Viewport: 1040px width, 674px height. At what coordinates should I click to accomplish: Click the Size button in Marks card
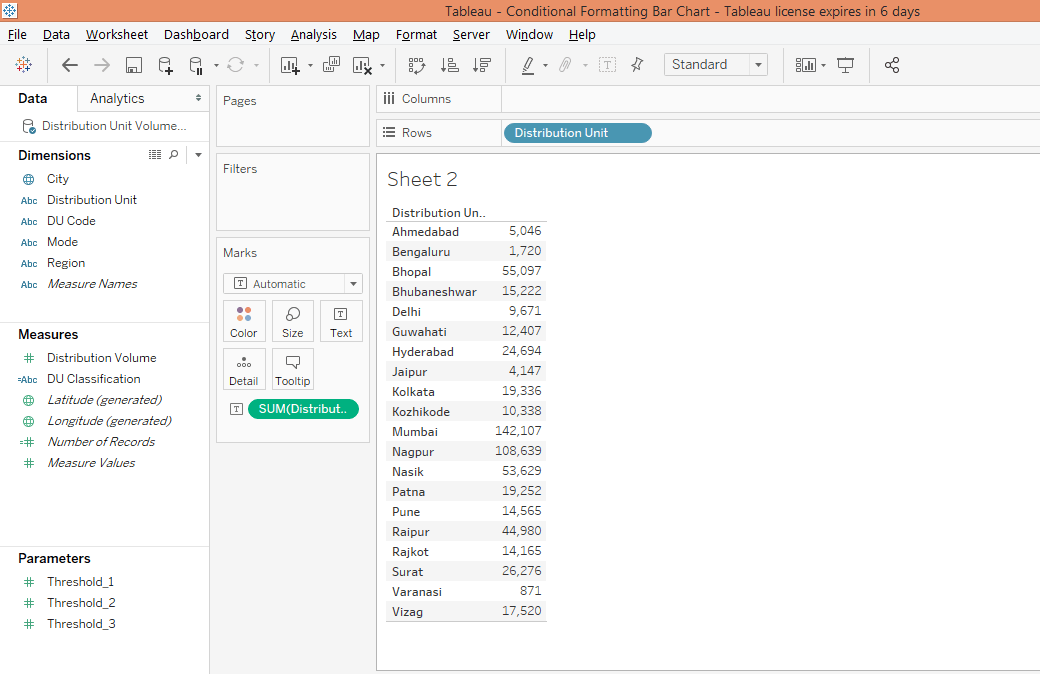pyautogui.click(x=293, y=321)
